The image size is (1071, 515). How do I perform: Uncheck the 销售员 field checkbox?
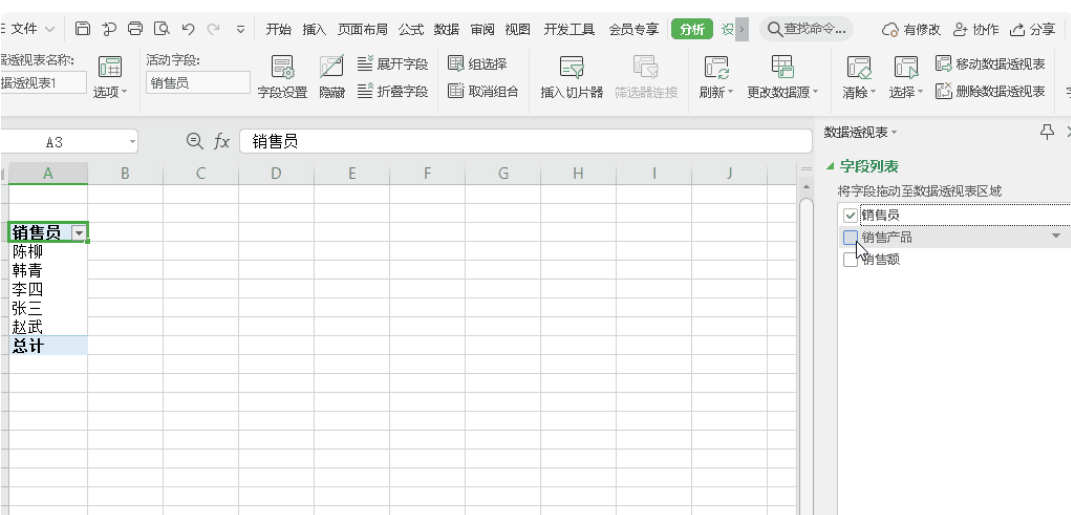pyautogui.click(x=850, y=215)
